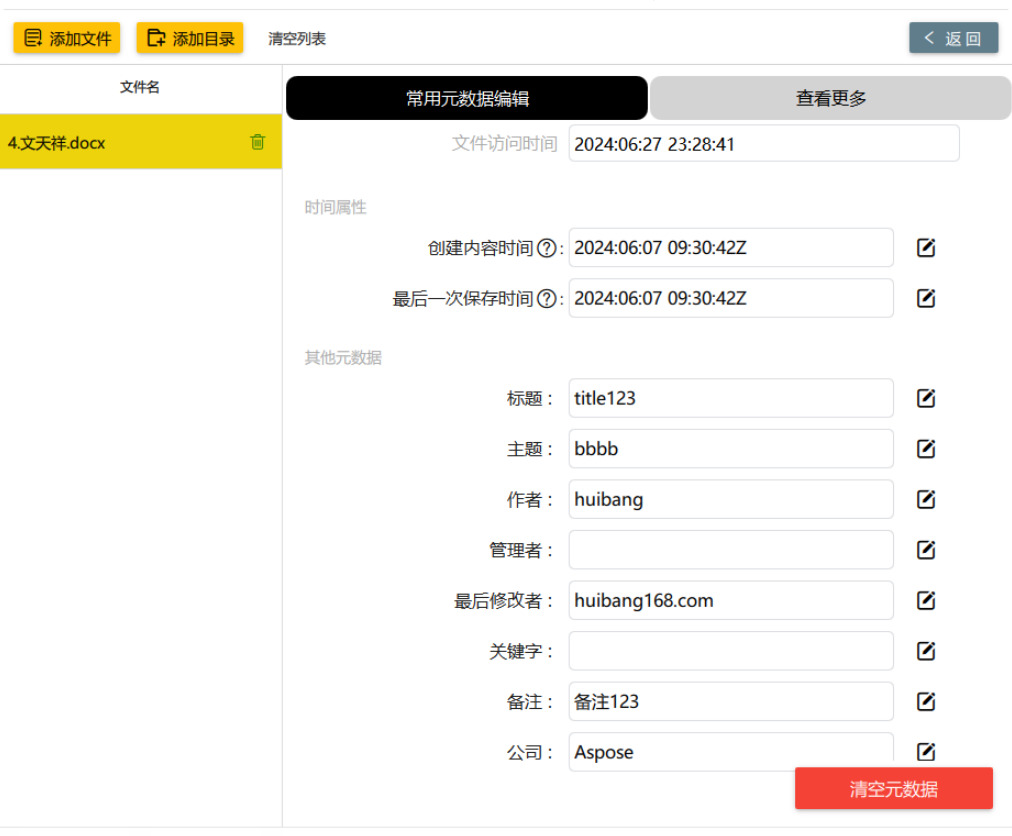Image resolution: width=1012 pixels, height=836 pixels.
Task: Switch to the 常用元数据编辑 tab
Action: pyautogui.click(x=467, y=98)
